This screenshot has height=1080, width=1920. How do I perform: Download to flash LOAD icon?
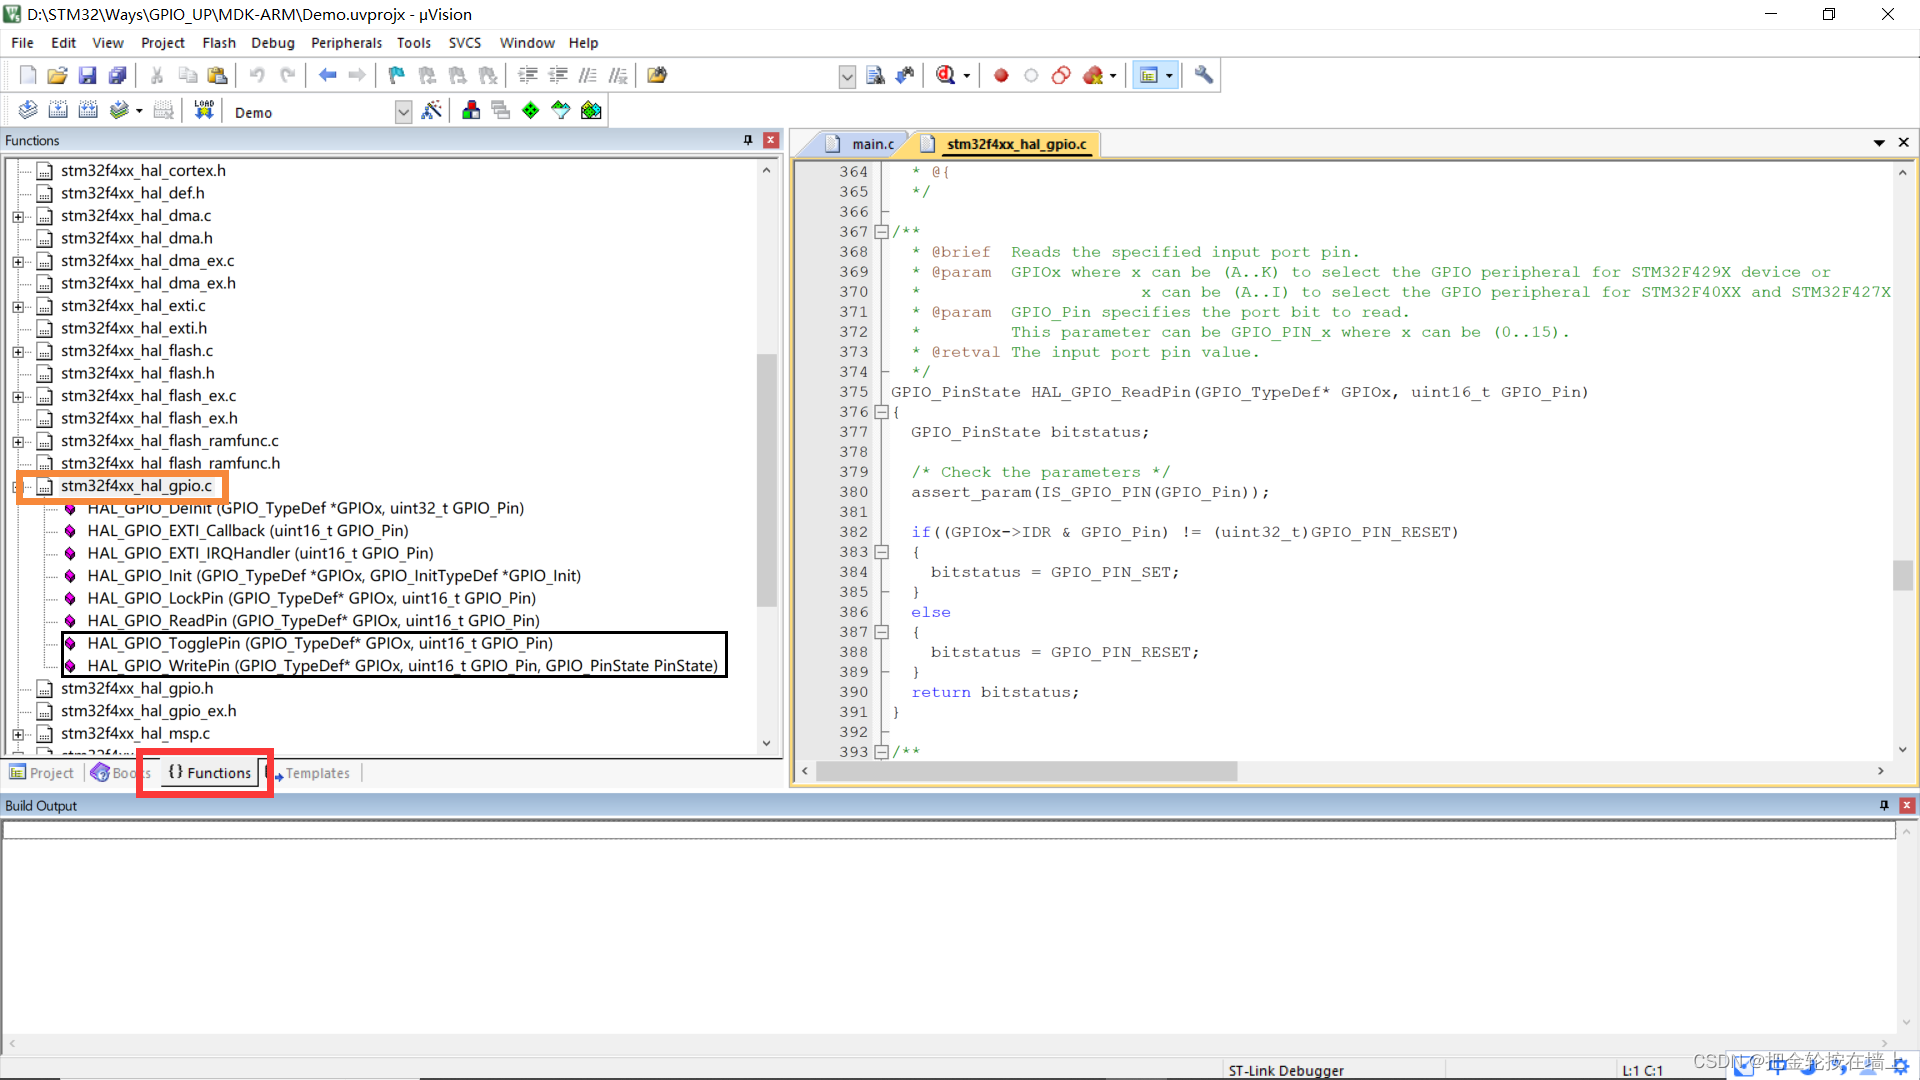(x=204, y=110)
